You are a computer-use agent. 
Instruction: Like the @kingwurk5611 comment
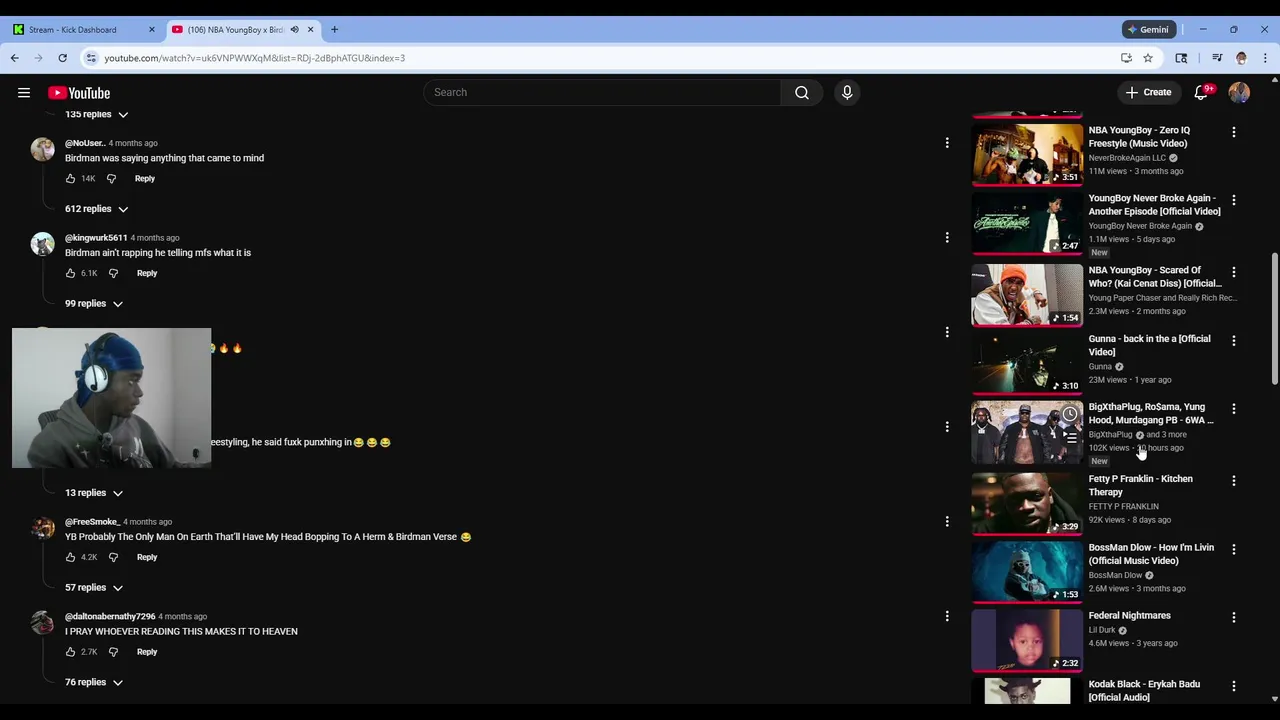tap(70, 273)
